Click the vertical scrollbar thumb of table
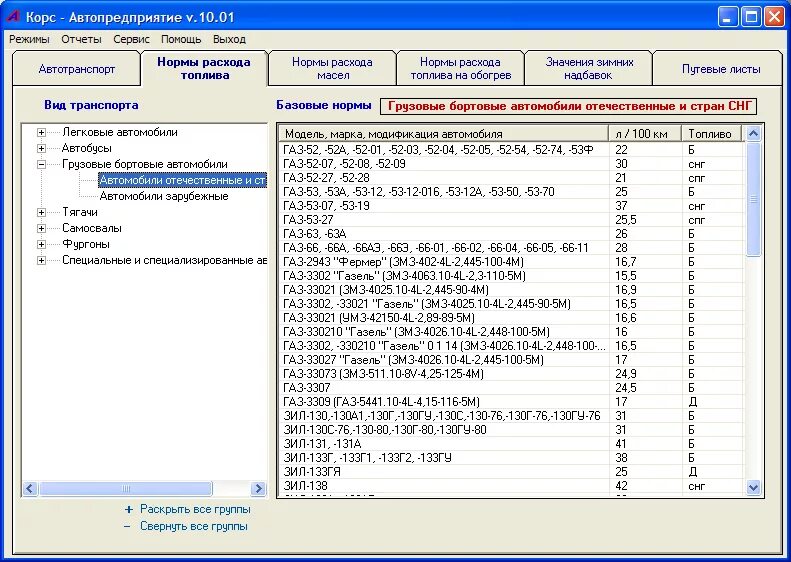This screenshot has height=562, width=791. click(x=753, y=200)
